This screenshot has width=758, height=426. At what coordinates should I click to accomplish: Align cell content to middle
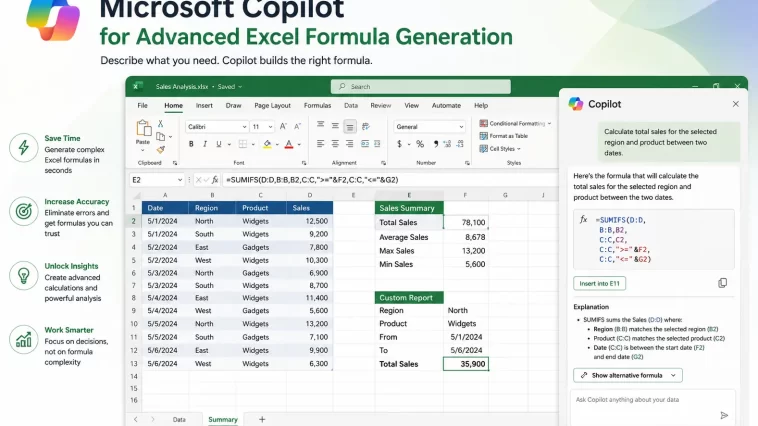(x=335, y=126)
